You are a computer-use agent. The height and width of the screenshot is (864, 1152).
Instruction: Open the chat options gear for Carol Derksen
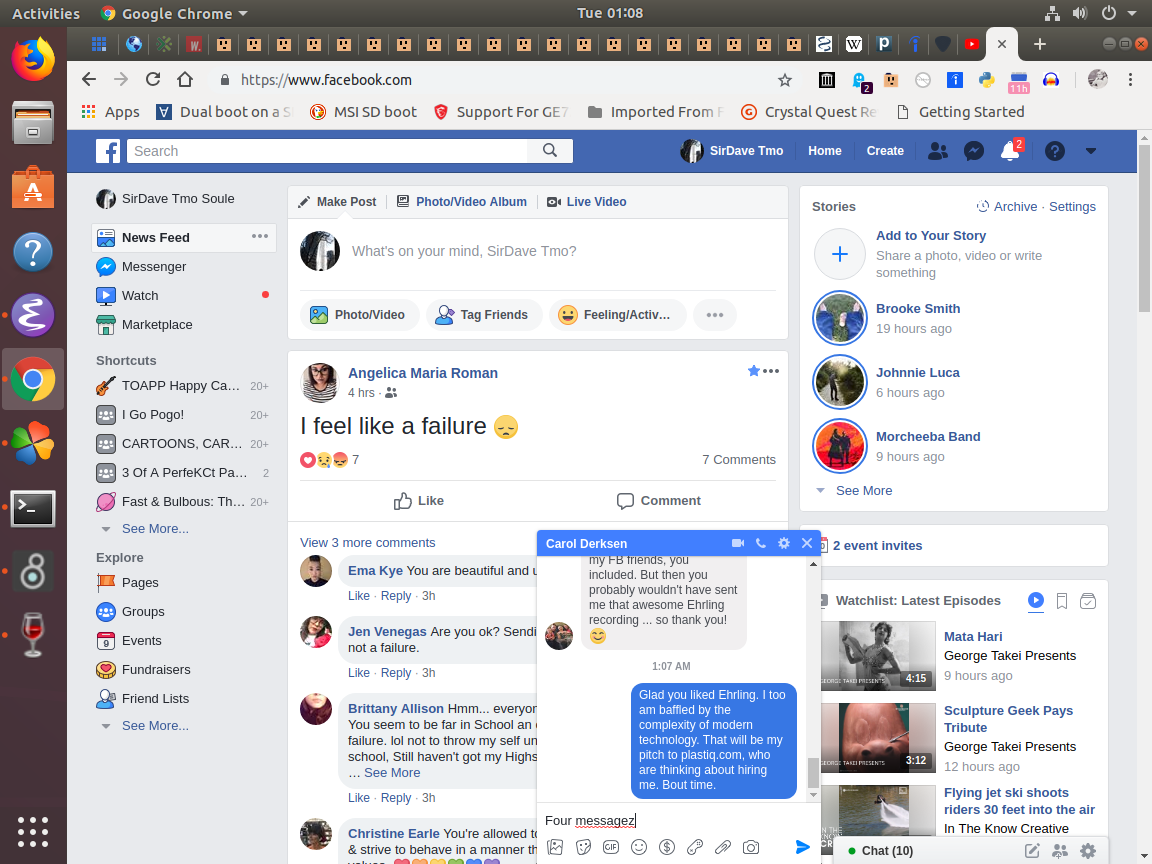click(784, 543)
